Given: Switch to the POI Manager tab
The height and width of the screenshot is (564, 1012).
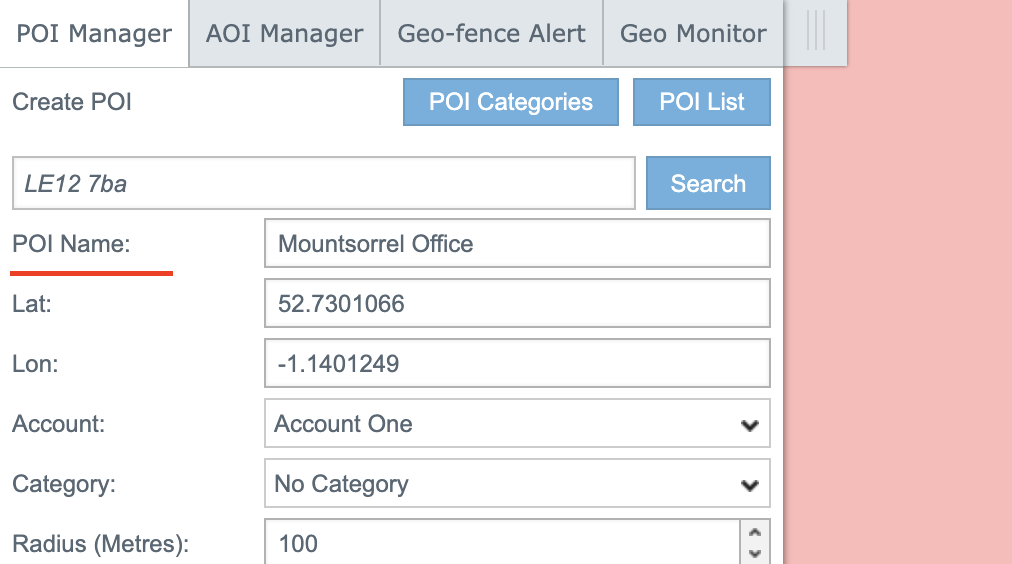Looking at the screenshot, I should tap(94, 33).
